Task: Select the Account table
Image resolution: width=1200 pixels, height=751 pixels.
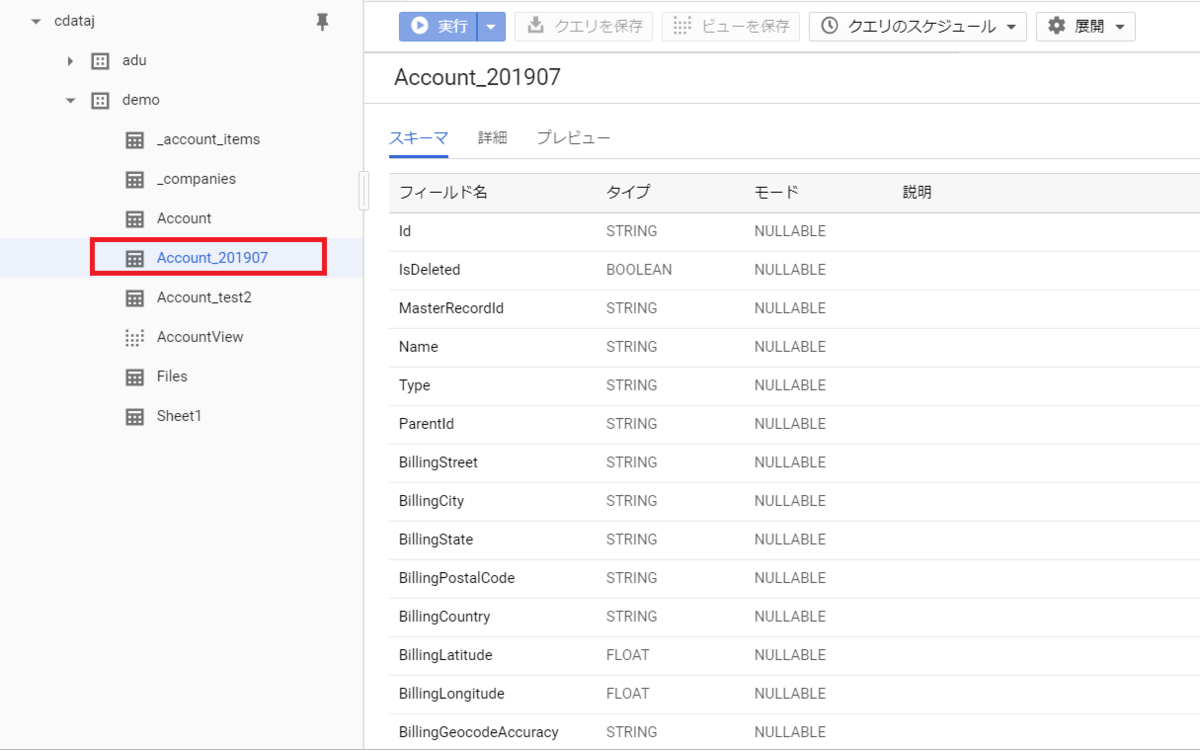Action: (184, 219)
